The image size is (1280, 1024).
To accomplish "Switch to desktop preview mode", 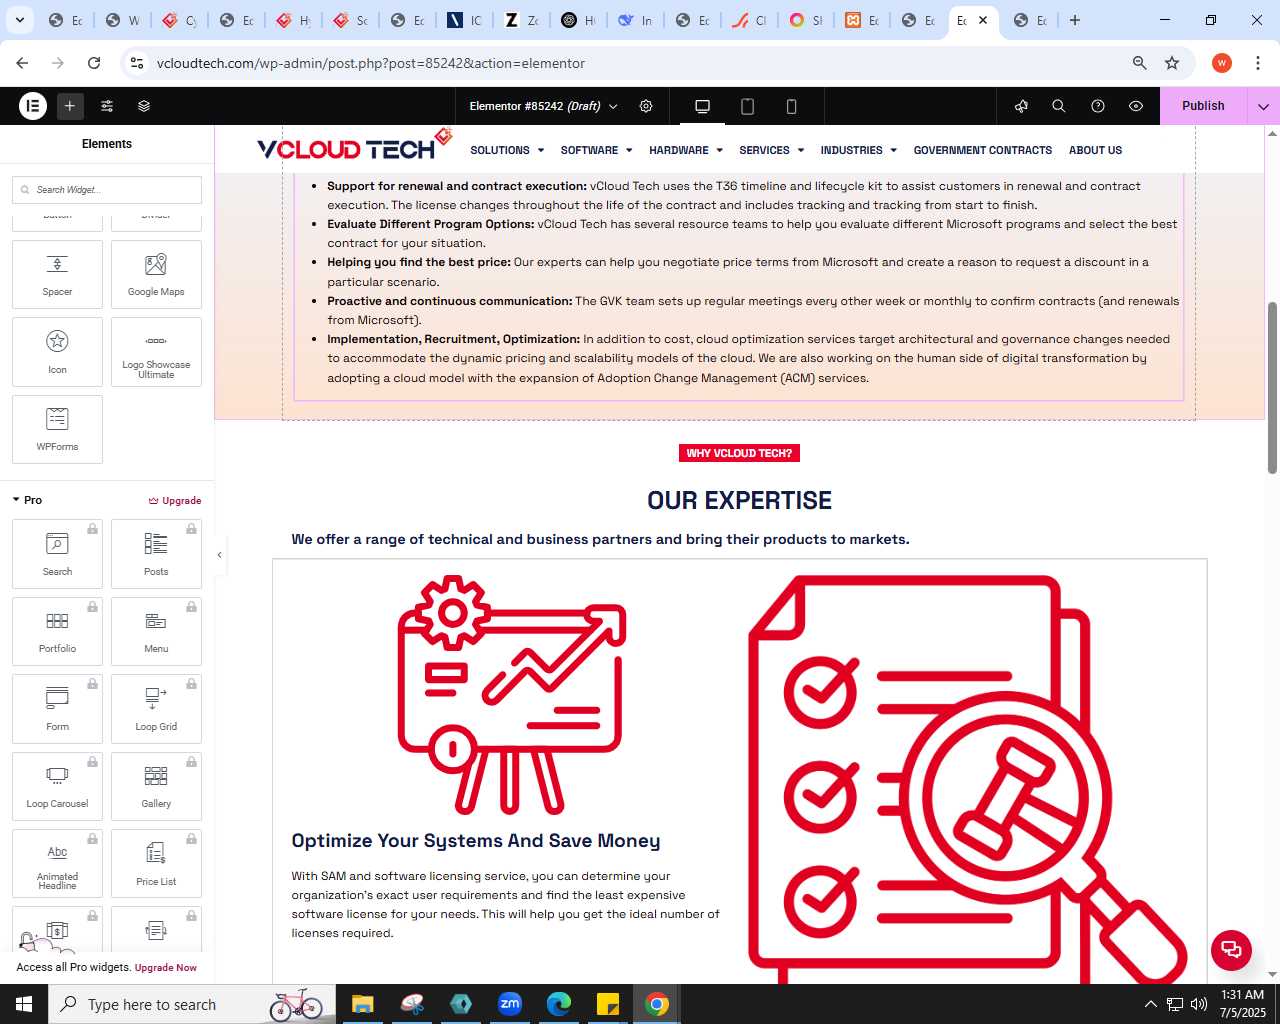I will pyautogui.click(x=702, y=106).
